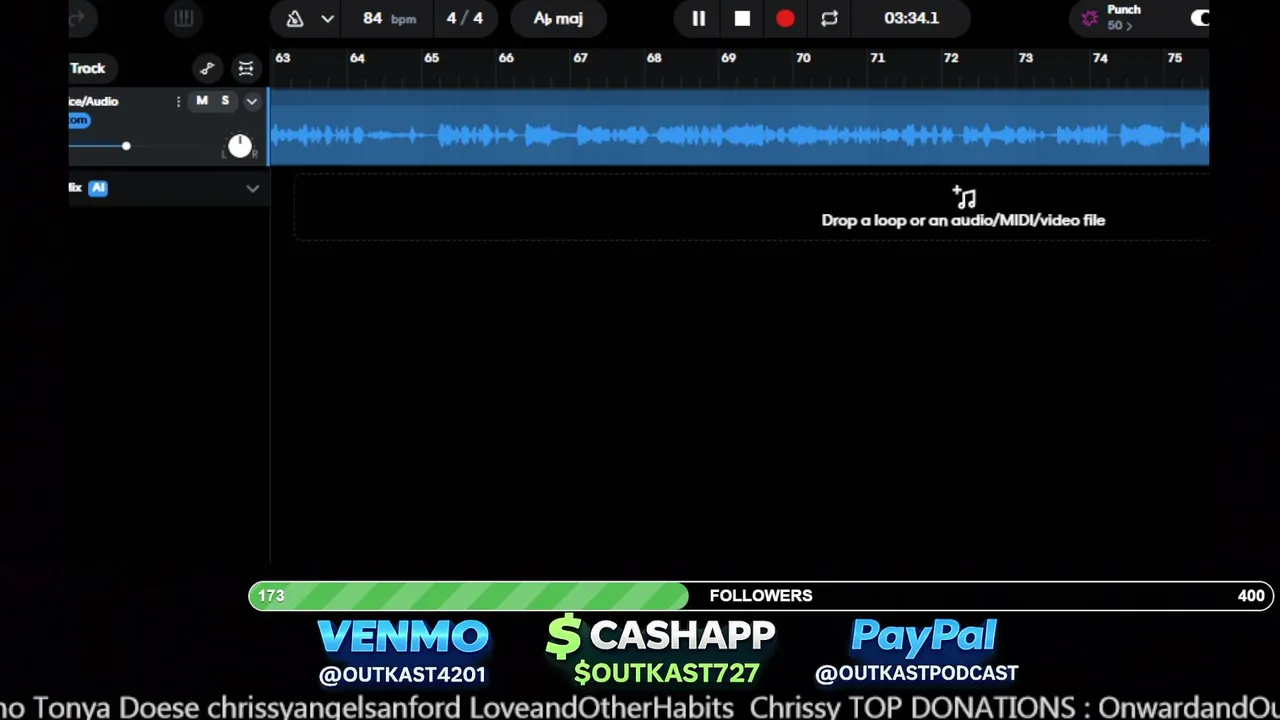Open the metronome settings dropdown arrow

(327, 18)
